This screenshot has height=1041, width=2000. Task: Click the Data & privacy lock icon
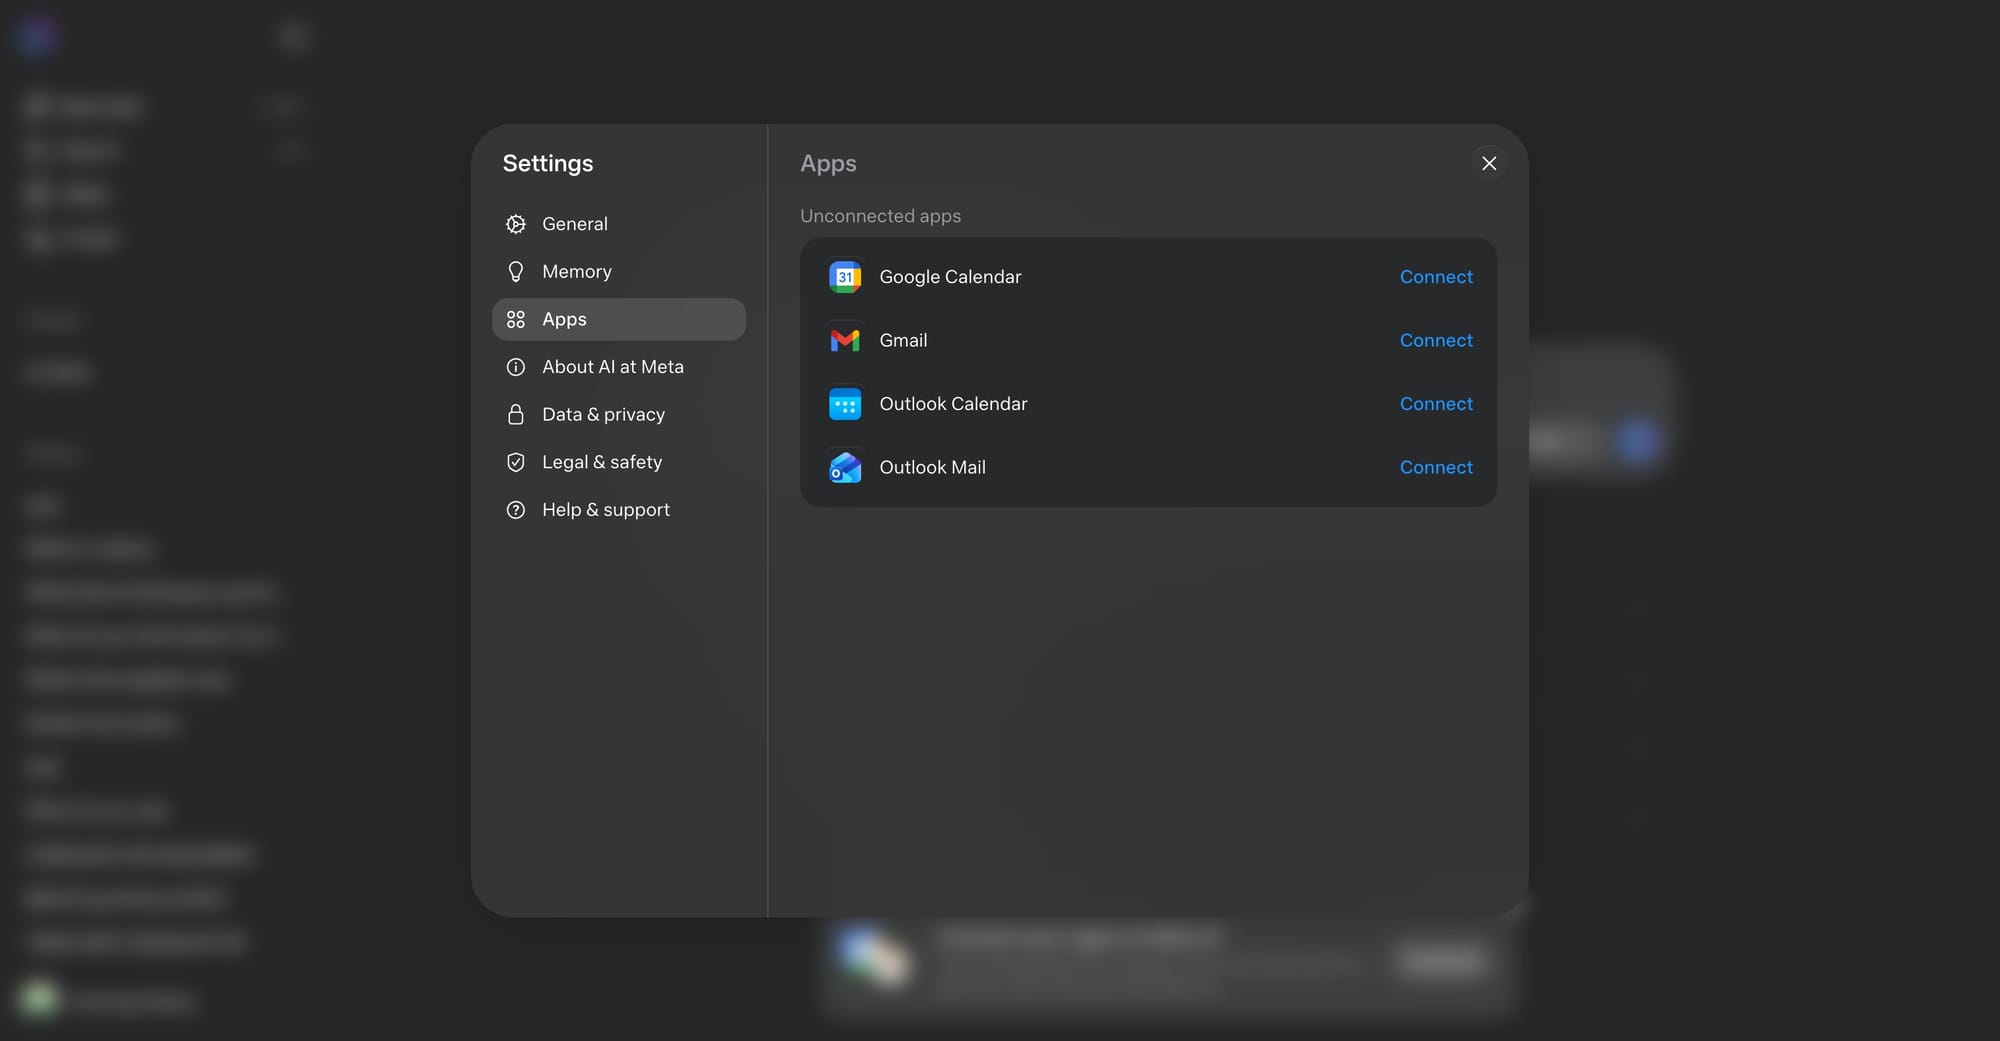(x=516, y=415)
